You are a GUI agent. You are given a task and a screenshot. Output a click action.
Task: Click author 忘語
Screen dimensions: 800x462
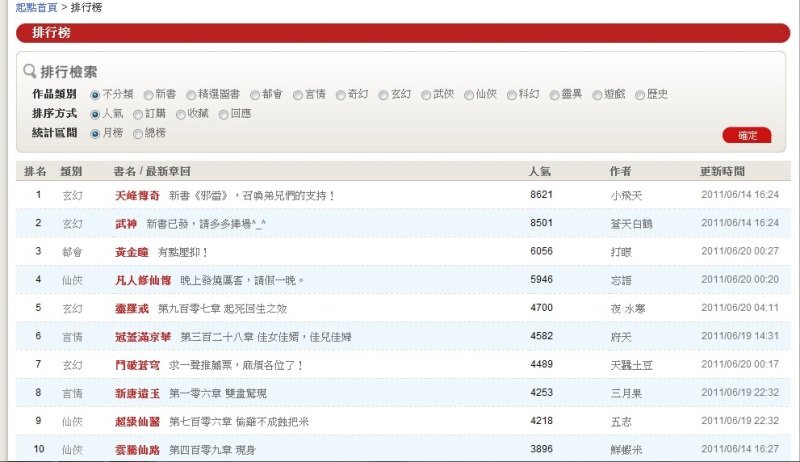pyautogui.click(x=621, y=280)
